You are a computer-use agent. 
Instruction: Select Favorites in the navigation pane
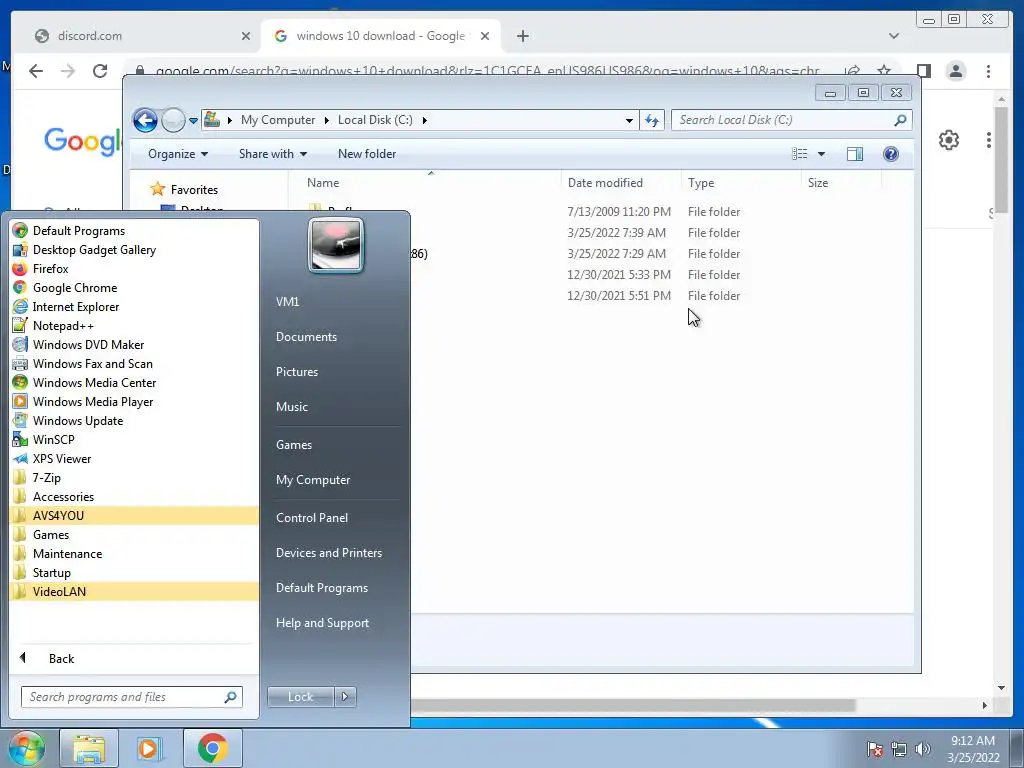[194, 189]
